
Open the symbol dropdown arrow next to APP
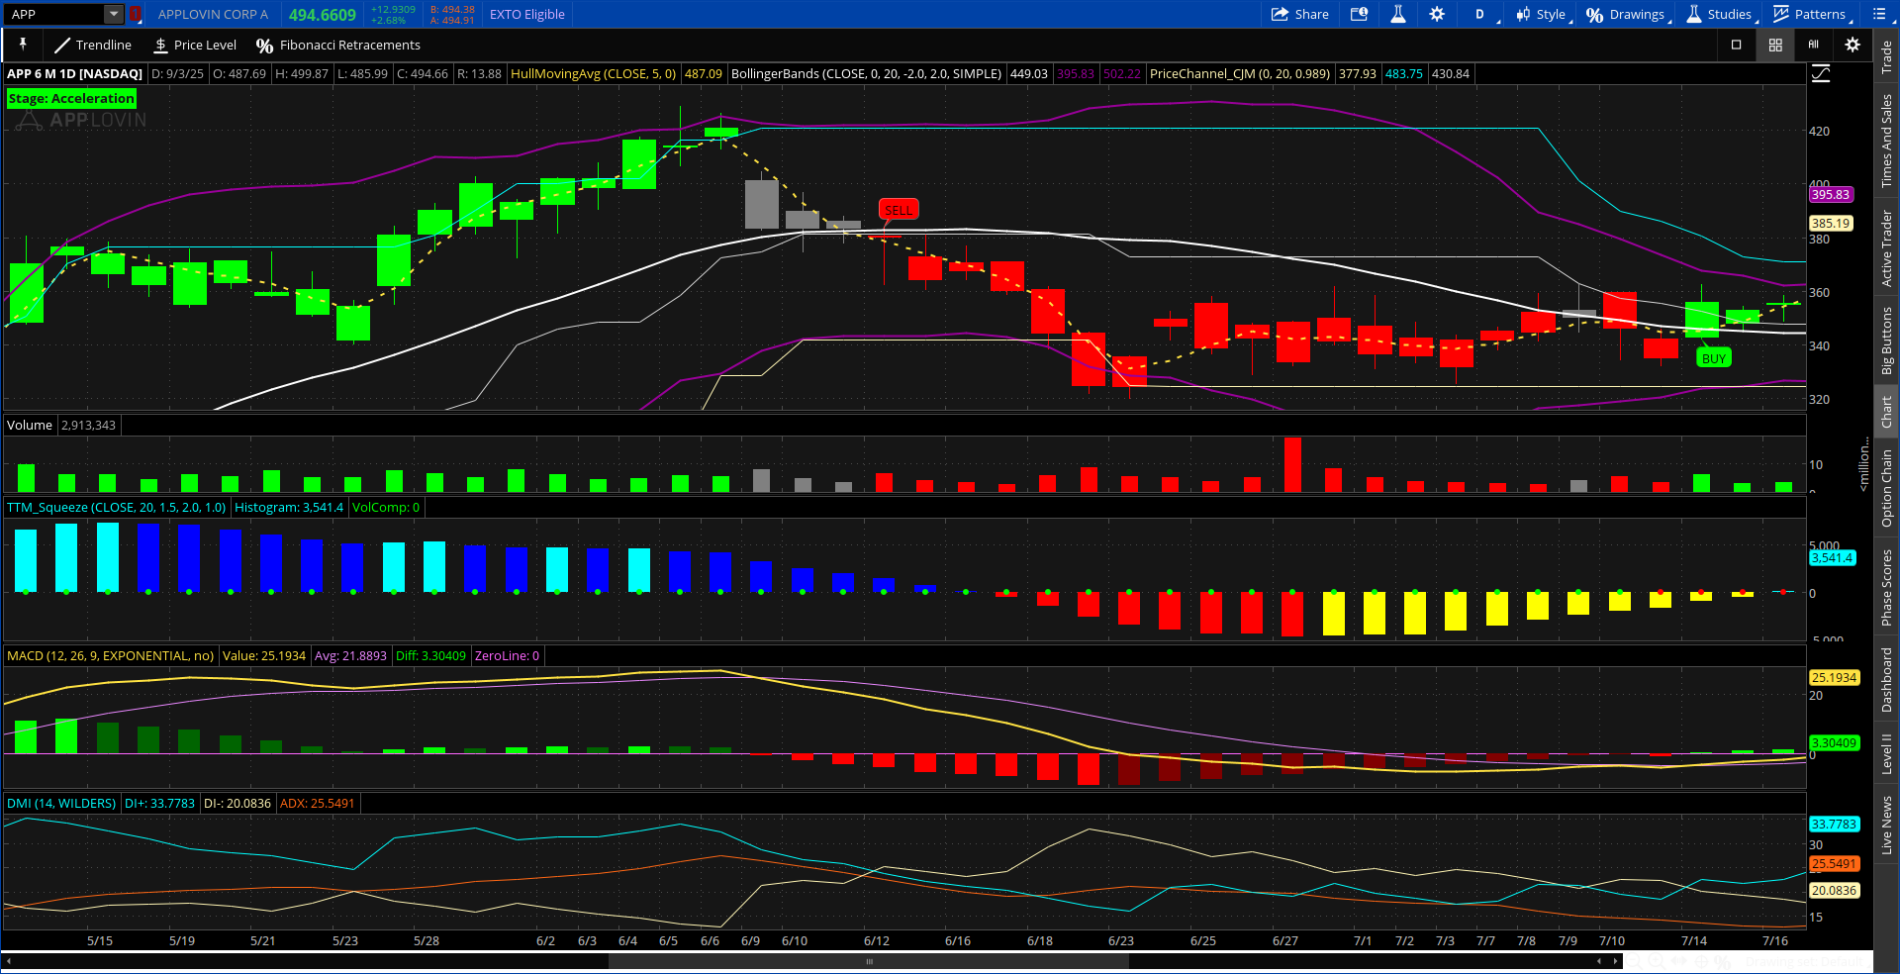click(114, 14)
